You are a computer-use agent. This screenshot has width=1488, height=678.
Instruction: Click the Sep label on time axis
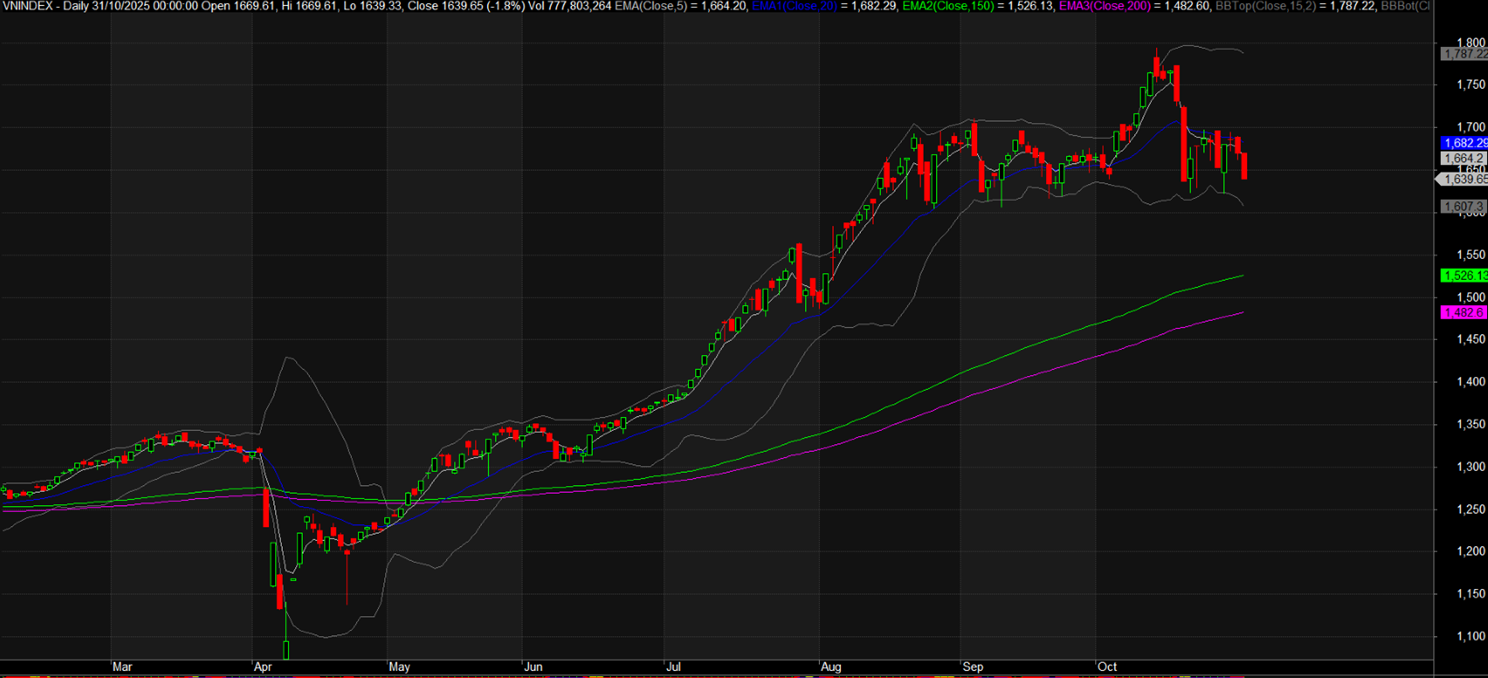(971, 666)
